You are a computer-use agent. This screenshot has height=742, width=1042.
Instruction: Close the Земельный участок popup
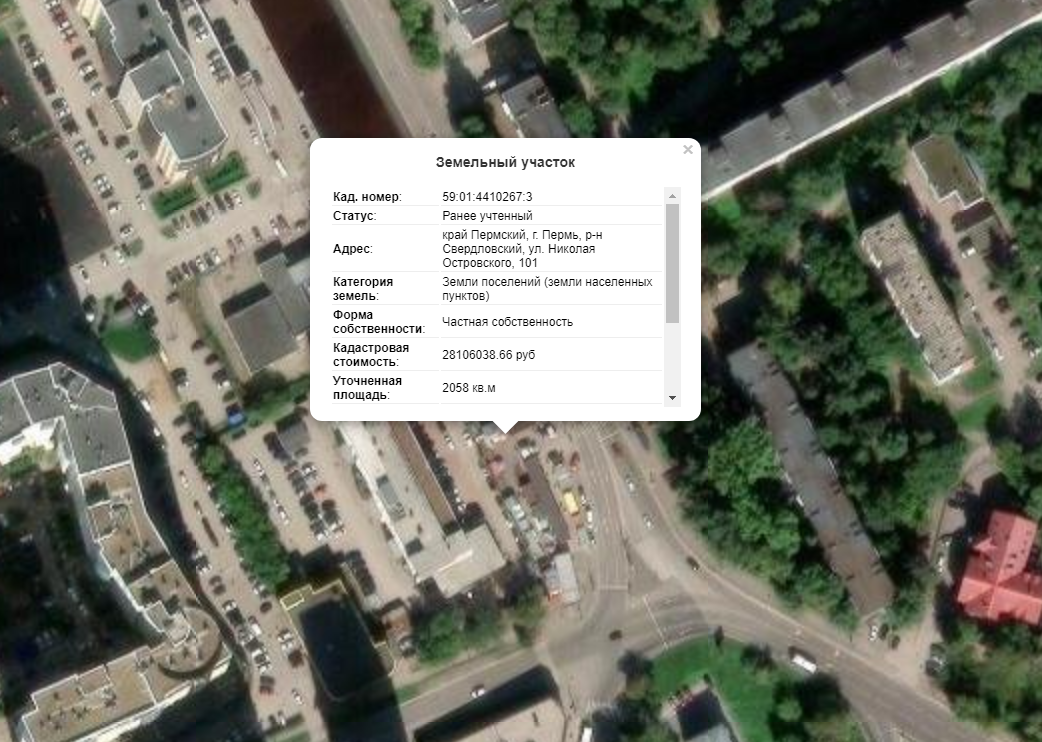click(687, 150)
